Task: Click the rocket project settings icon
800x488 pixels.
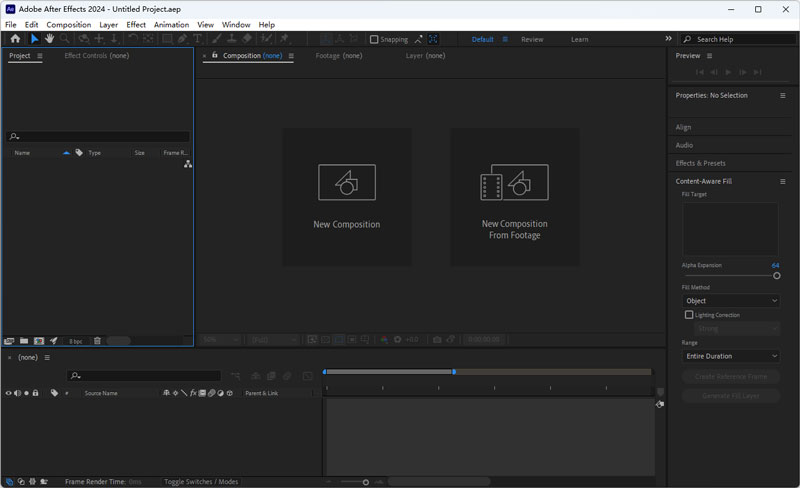Action: coord(54,341)
